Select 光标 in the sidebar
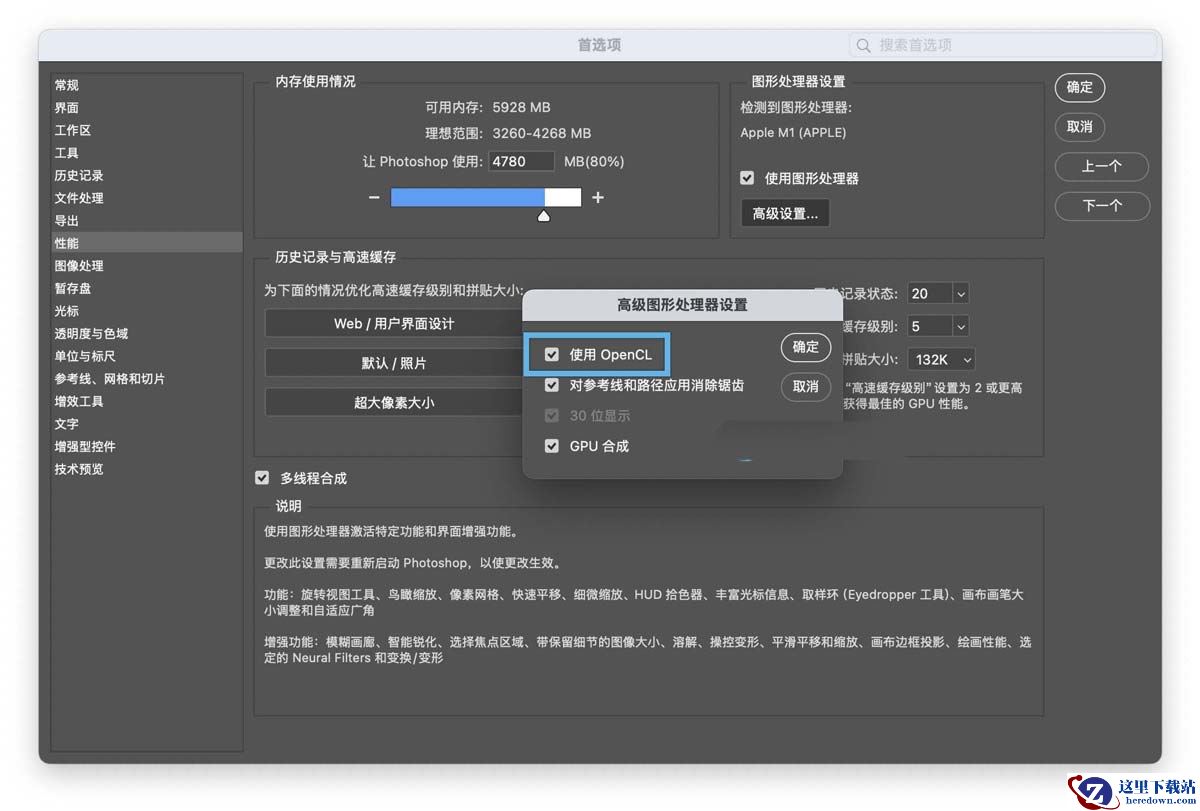Viewport: 1200px width, 811px height. point(67,311)
